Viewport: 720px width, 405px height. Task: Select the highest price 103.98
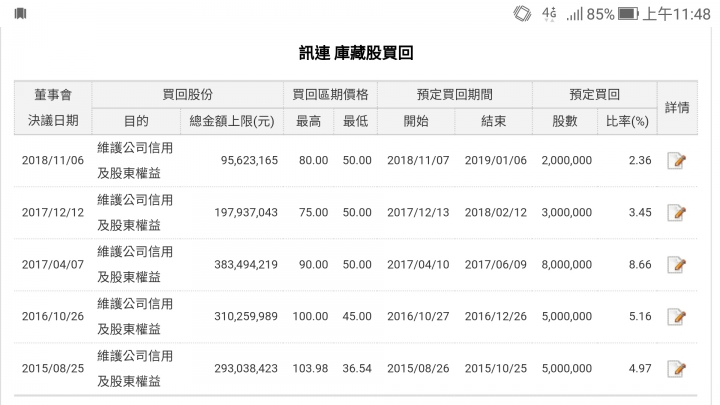pyautogui.click(x=310, y=368)
